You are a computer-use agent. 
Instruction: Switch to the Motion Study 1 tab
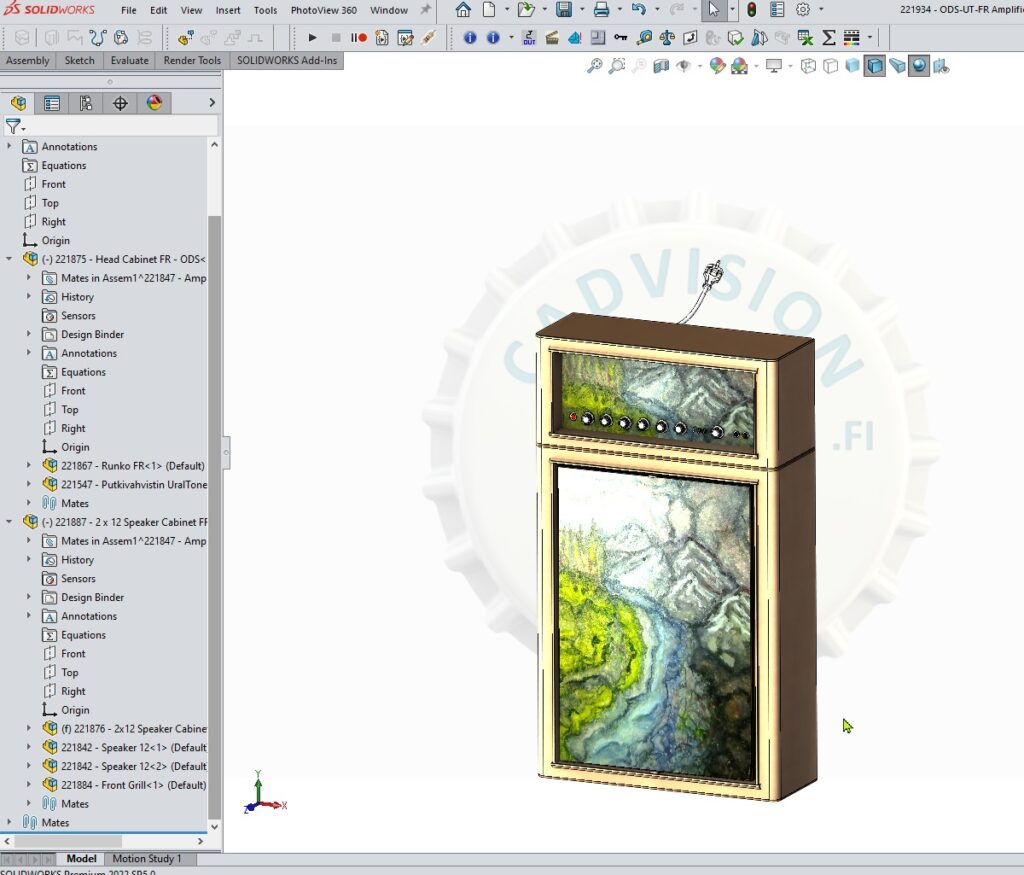point(147,859)
